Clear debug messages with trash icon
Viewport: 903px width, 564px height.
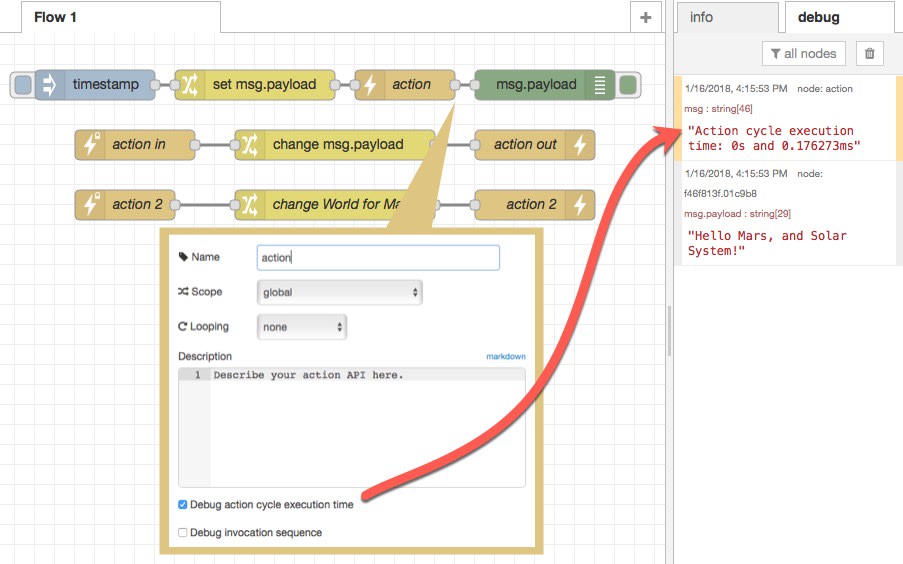[x=870, y=54]
